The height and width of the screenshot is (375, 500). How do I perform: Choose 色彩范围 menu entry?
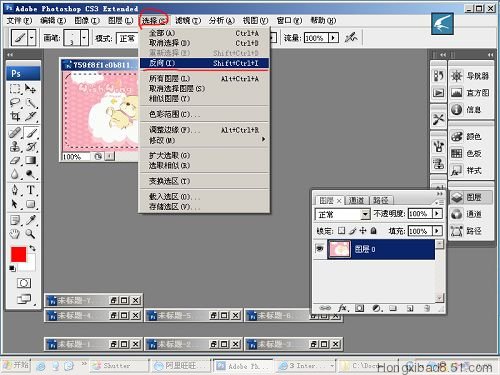(x=204, y=114)
